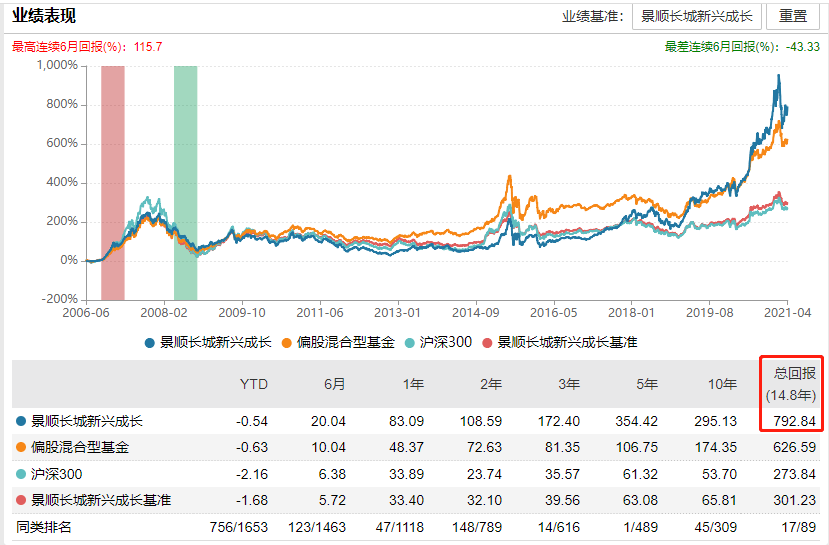
Task: Click the green highlighted worst-period band
Action: [186, 182]
